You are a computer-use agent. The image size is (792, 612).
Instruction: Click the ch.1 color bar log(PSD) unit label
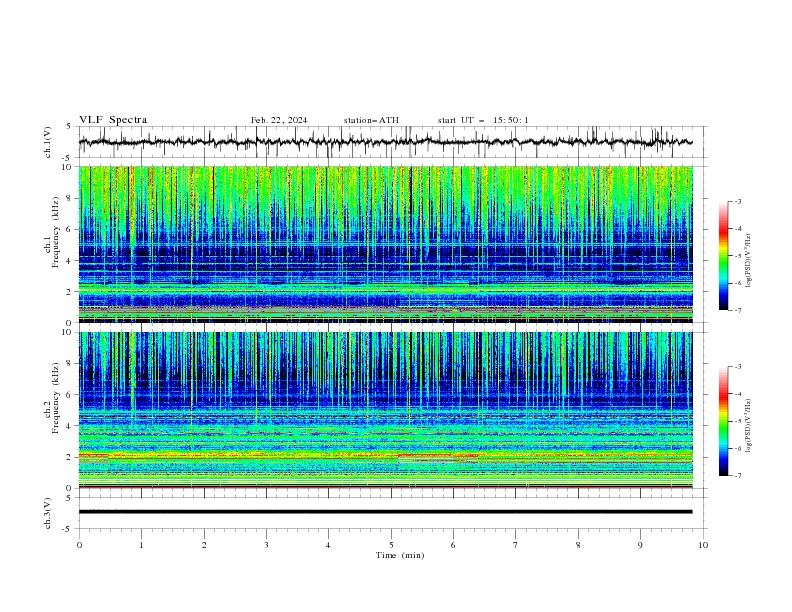(x=749, y=261)
